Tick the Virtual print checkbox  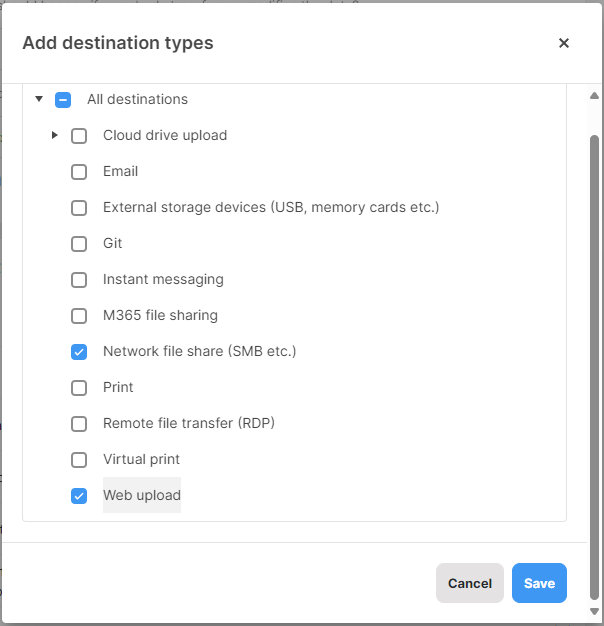pyautogui.click(x=79, y=460)
